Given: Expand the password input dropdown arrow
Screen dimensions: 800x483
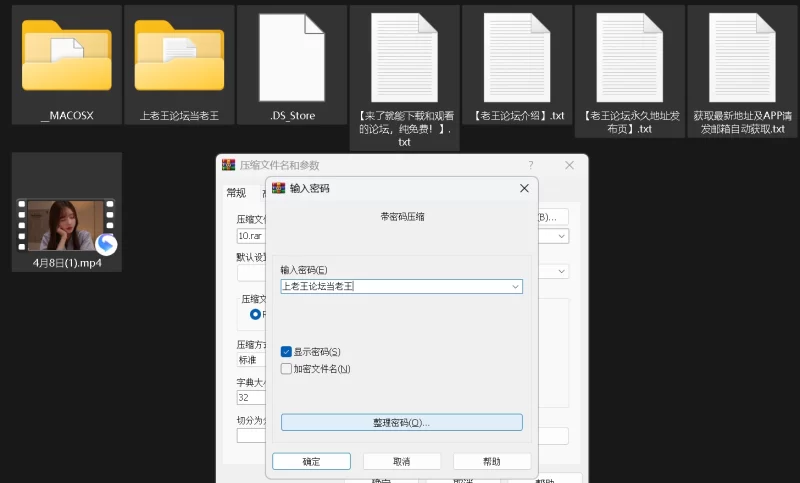Looking at the screenshot, I should click(x=515, y=287).
